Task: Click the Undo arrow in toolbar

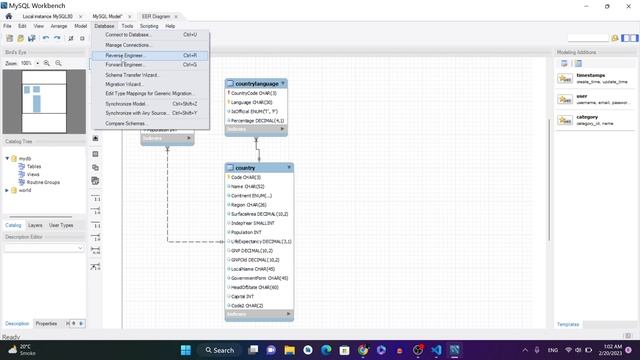Action: click(x=46, y=38)
